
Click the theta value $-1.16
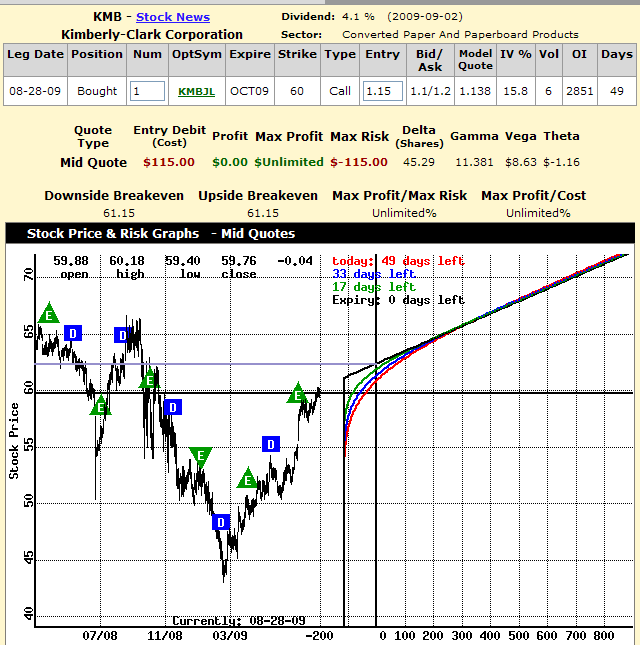(x=561, y=162)
